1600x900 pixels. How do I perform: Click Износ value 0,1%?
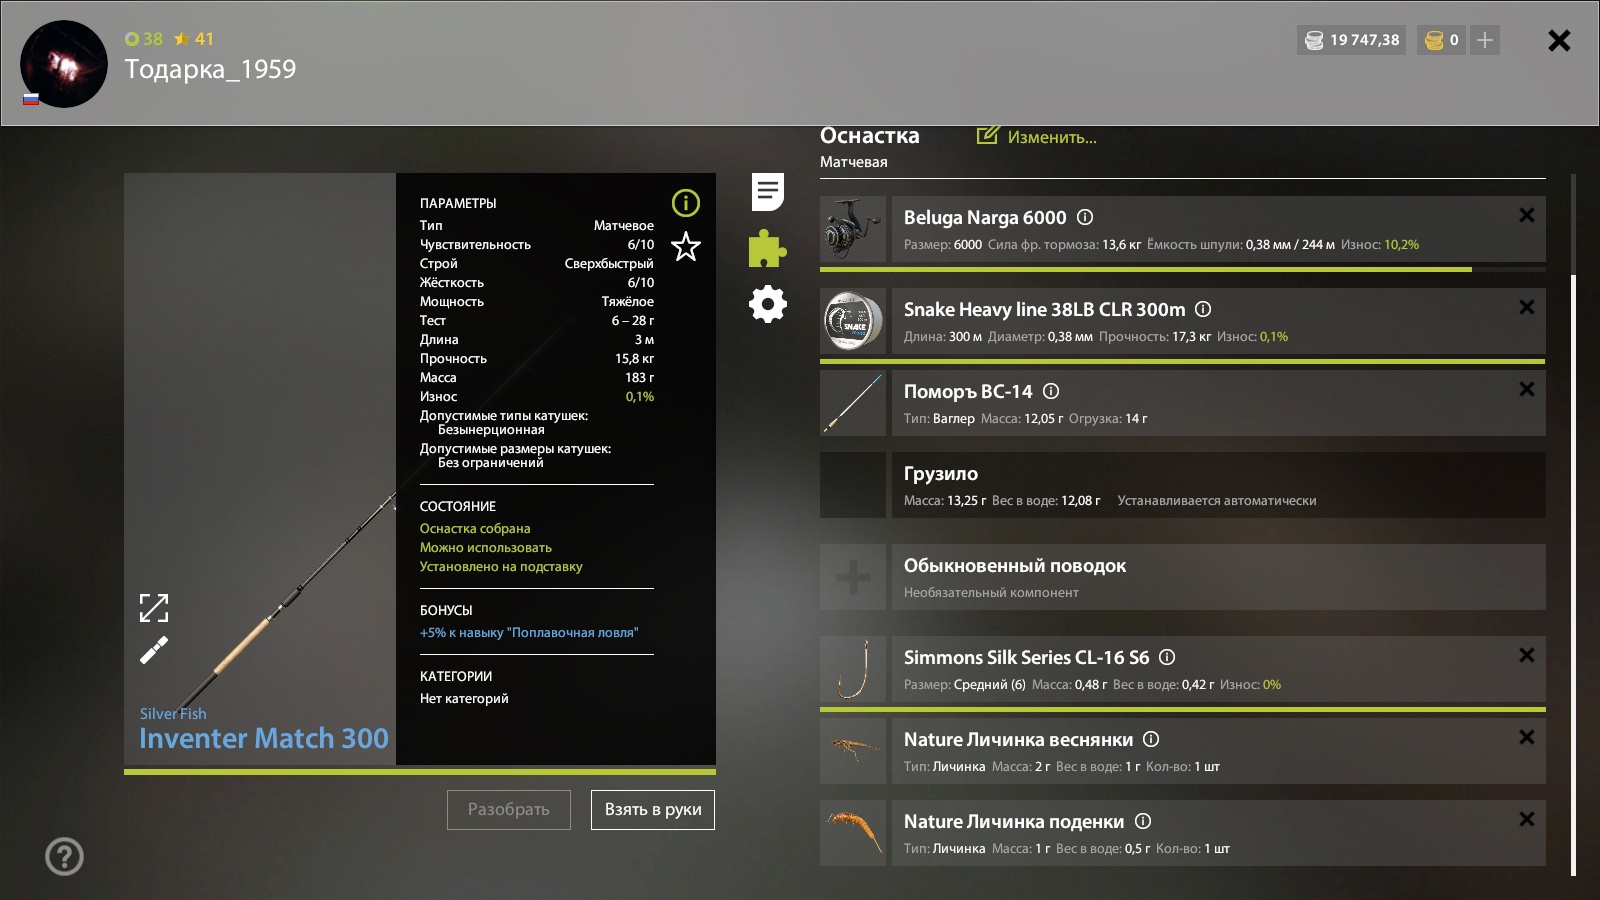tap(640, 396)
